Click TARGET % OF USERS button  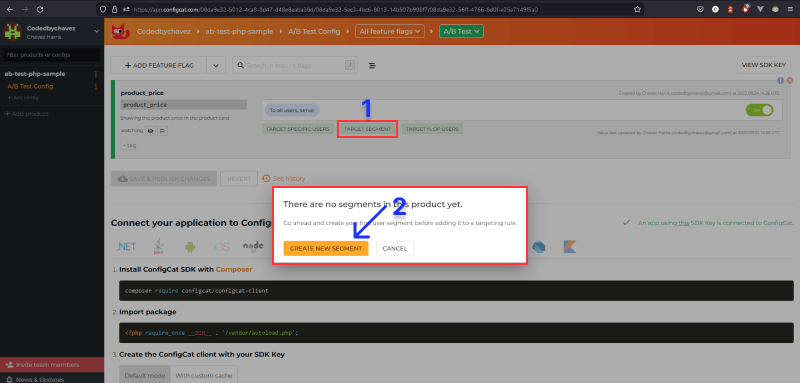(x=432, y=129)
